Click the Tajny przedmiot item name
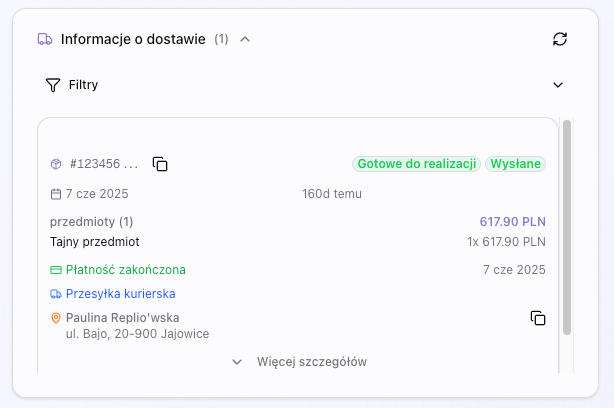This screenshot has width=614, height=408. pyautogui.click(x=94, y=242)
